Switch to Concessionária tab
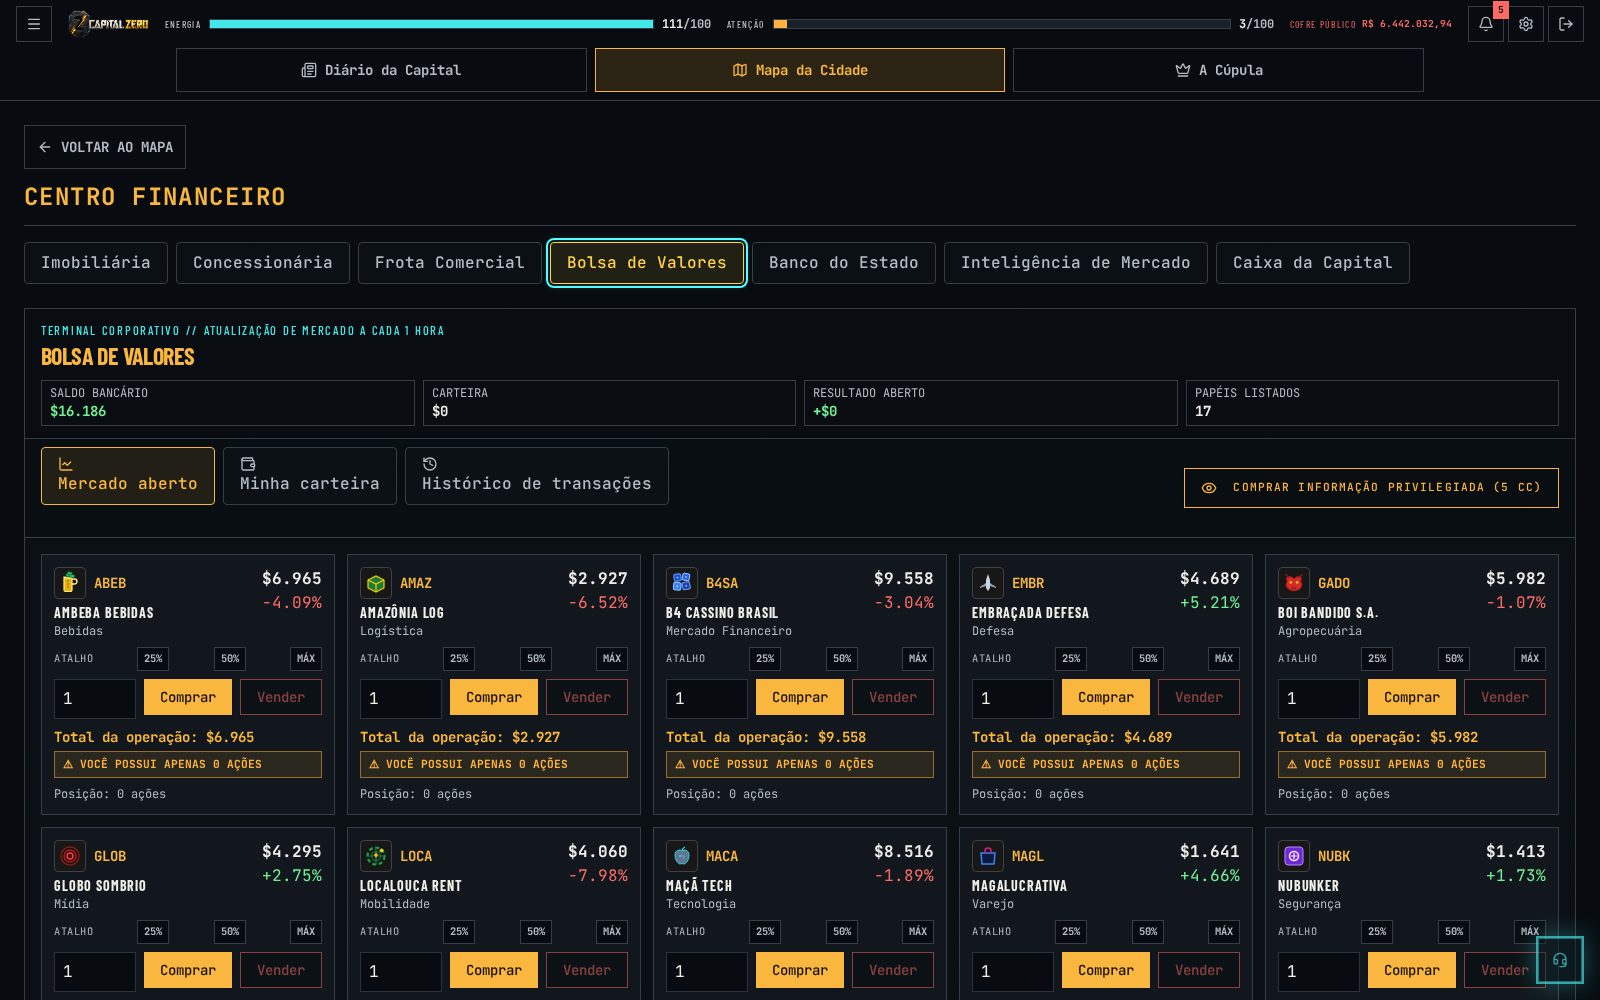 point(263,263)
